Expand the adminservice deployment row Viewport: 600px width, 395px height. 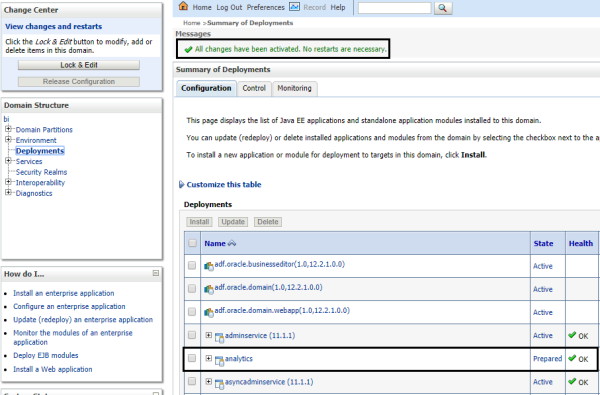[x=208, y=335]
